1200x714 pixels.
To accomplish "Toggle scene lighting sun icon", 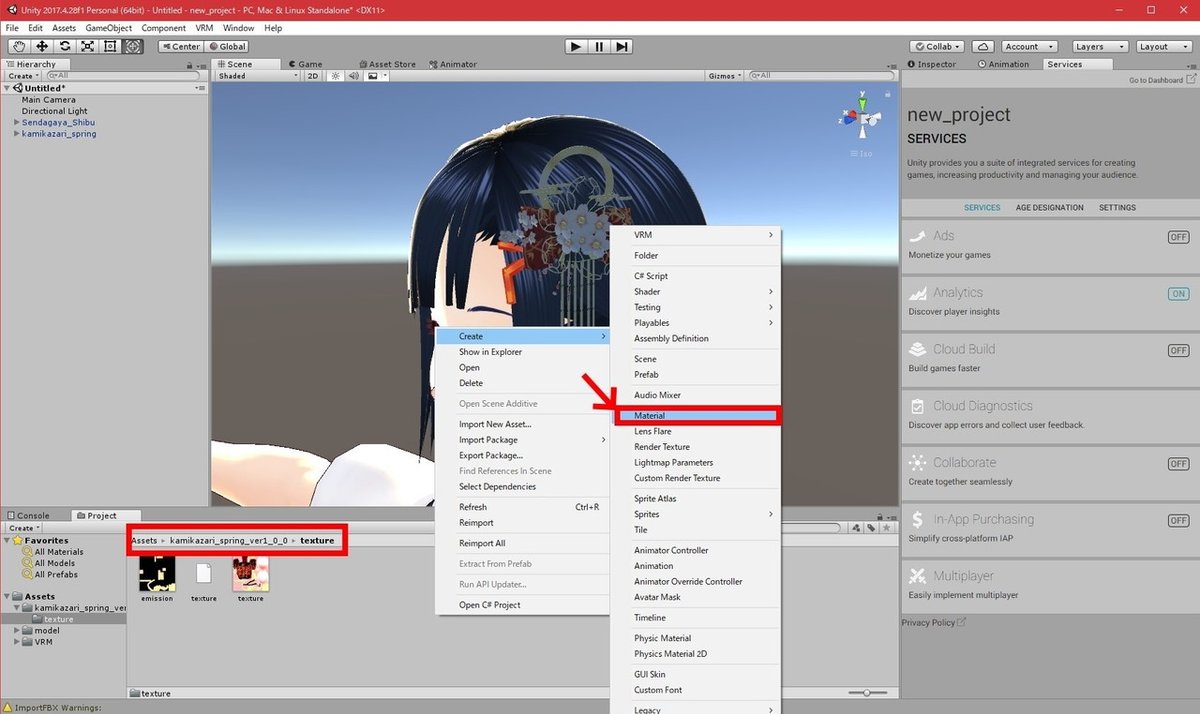I will click(x=336, y=76).
